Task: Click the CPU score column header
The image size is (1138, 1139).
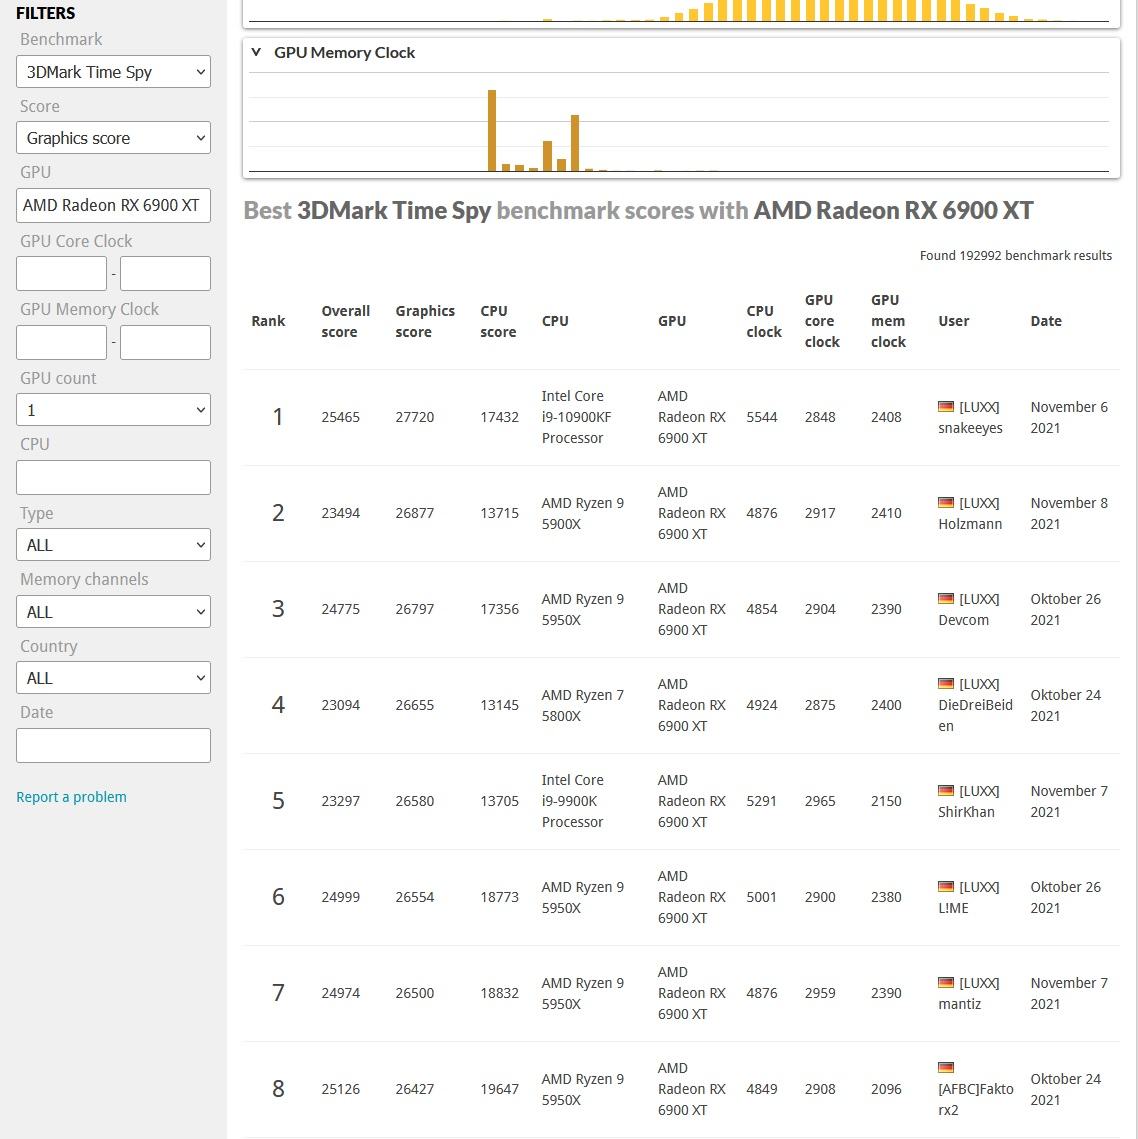Action: tap(498, 321)
